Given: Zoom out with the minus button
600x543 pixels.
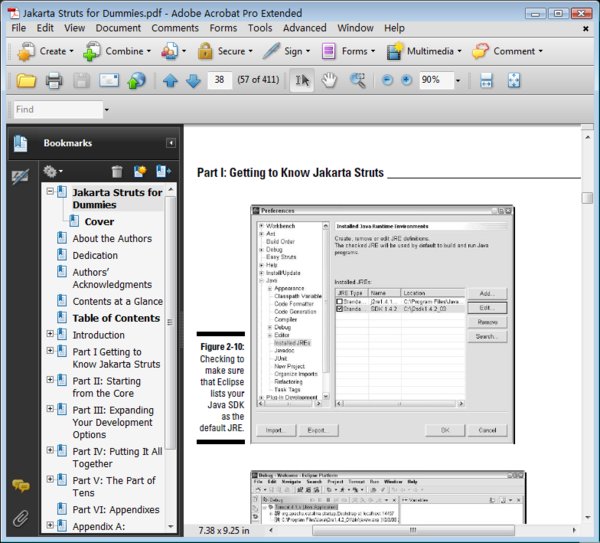Looking at the screenshot, I should click(x=387, y=80).
